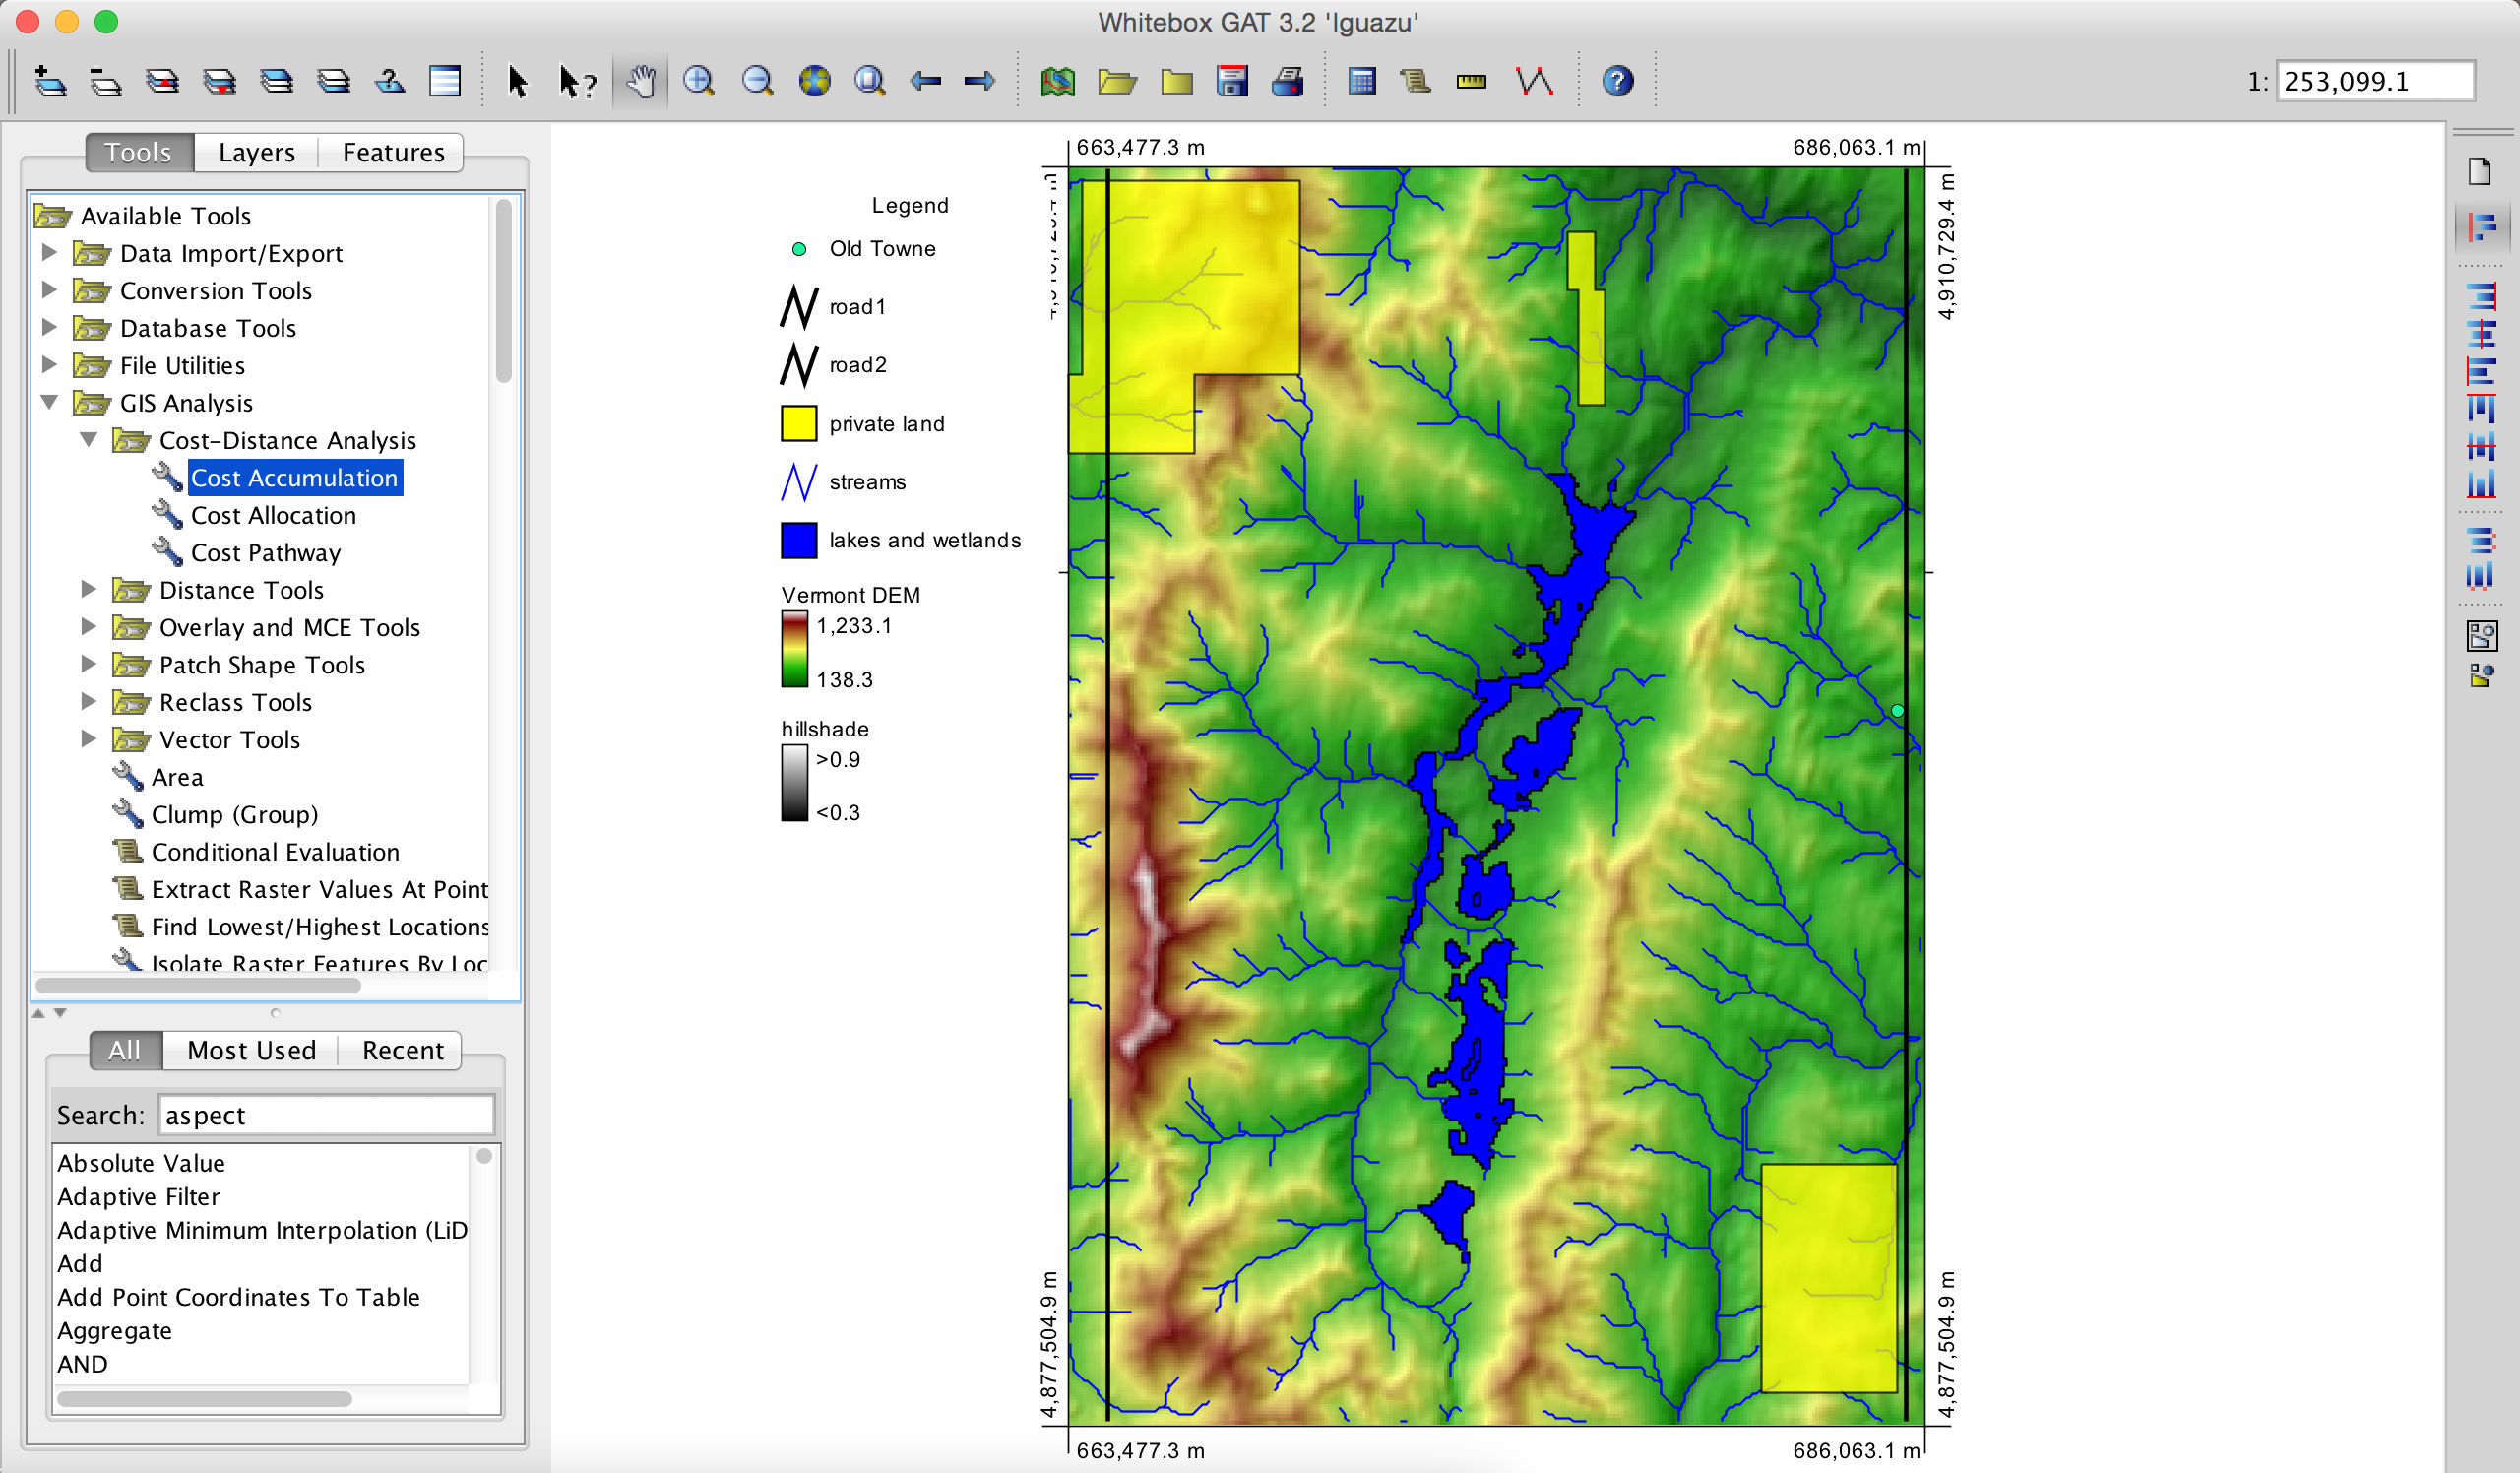Activate the Pan tool
The width and height of the screenshot is (2520, 1473).
pos(641,81)
